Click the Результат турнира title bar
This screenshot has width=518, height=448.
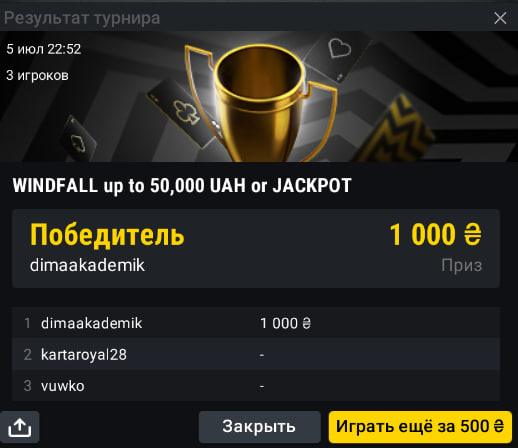click(82, 18)
